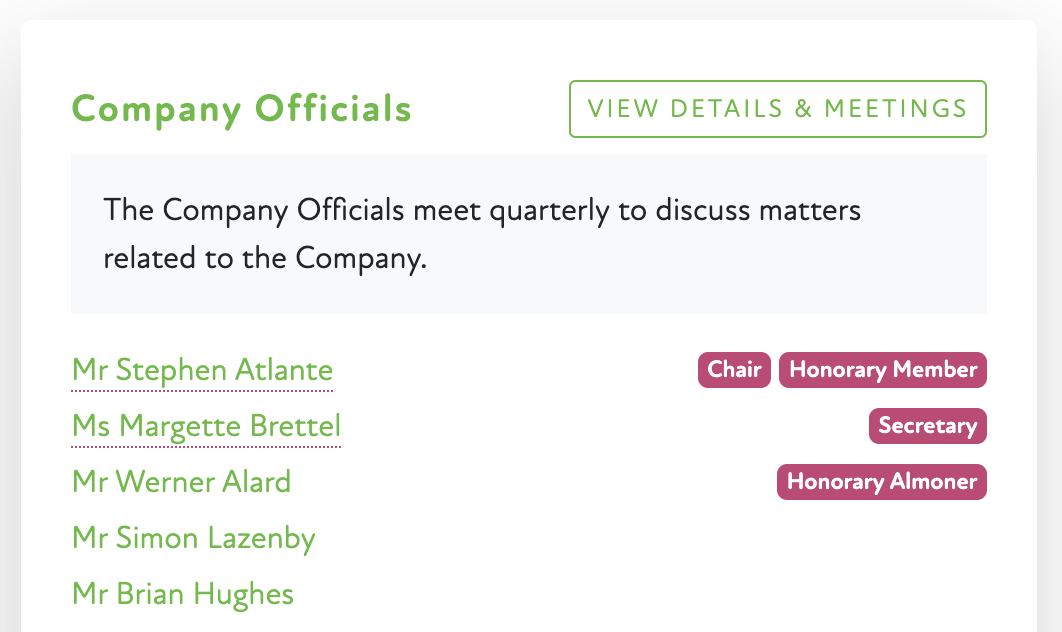Screen dimensions: 1062x632
Task: Open the name link beside the Secretary badge
Action: [206, 426]
